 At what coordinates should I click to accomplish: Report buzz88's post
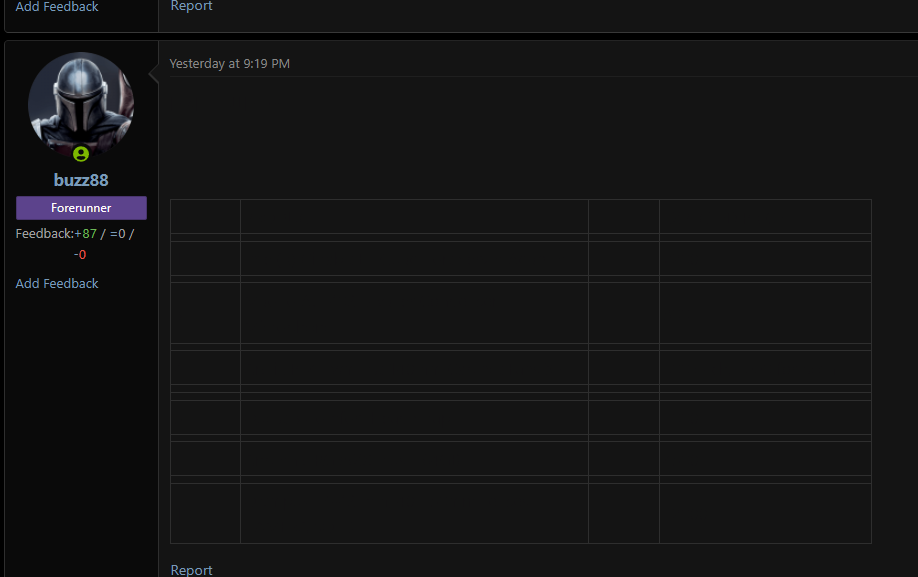pyautogui.click(x=191, y=569)
